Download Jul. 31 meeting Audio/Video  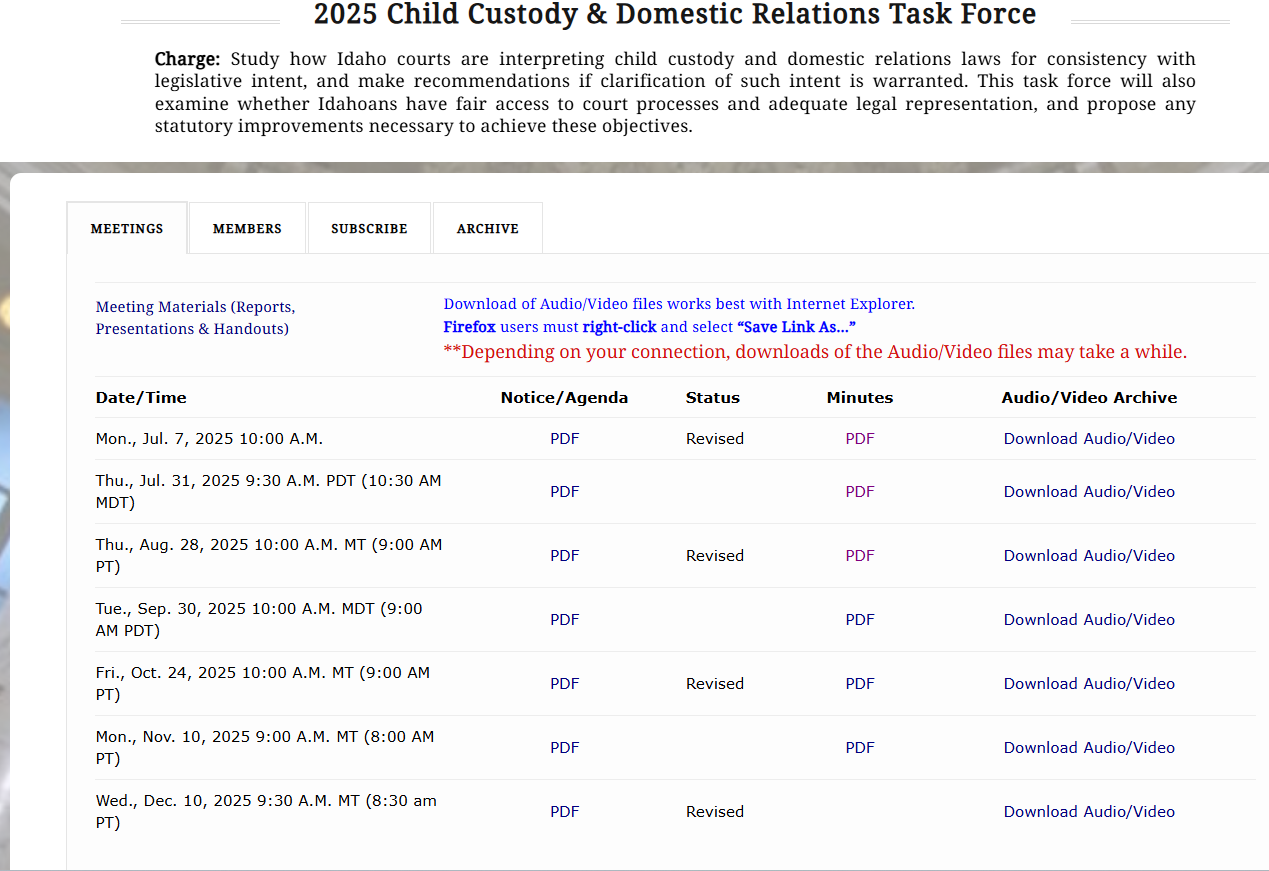pos(1089,492)
